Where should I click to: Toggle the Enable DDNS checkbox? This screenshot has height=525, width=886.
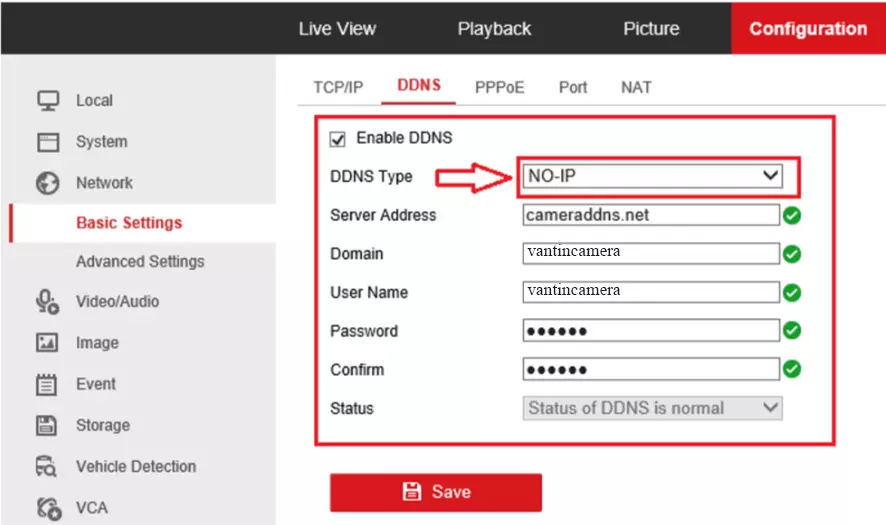[337, 139]
